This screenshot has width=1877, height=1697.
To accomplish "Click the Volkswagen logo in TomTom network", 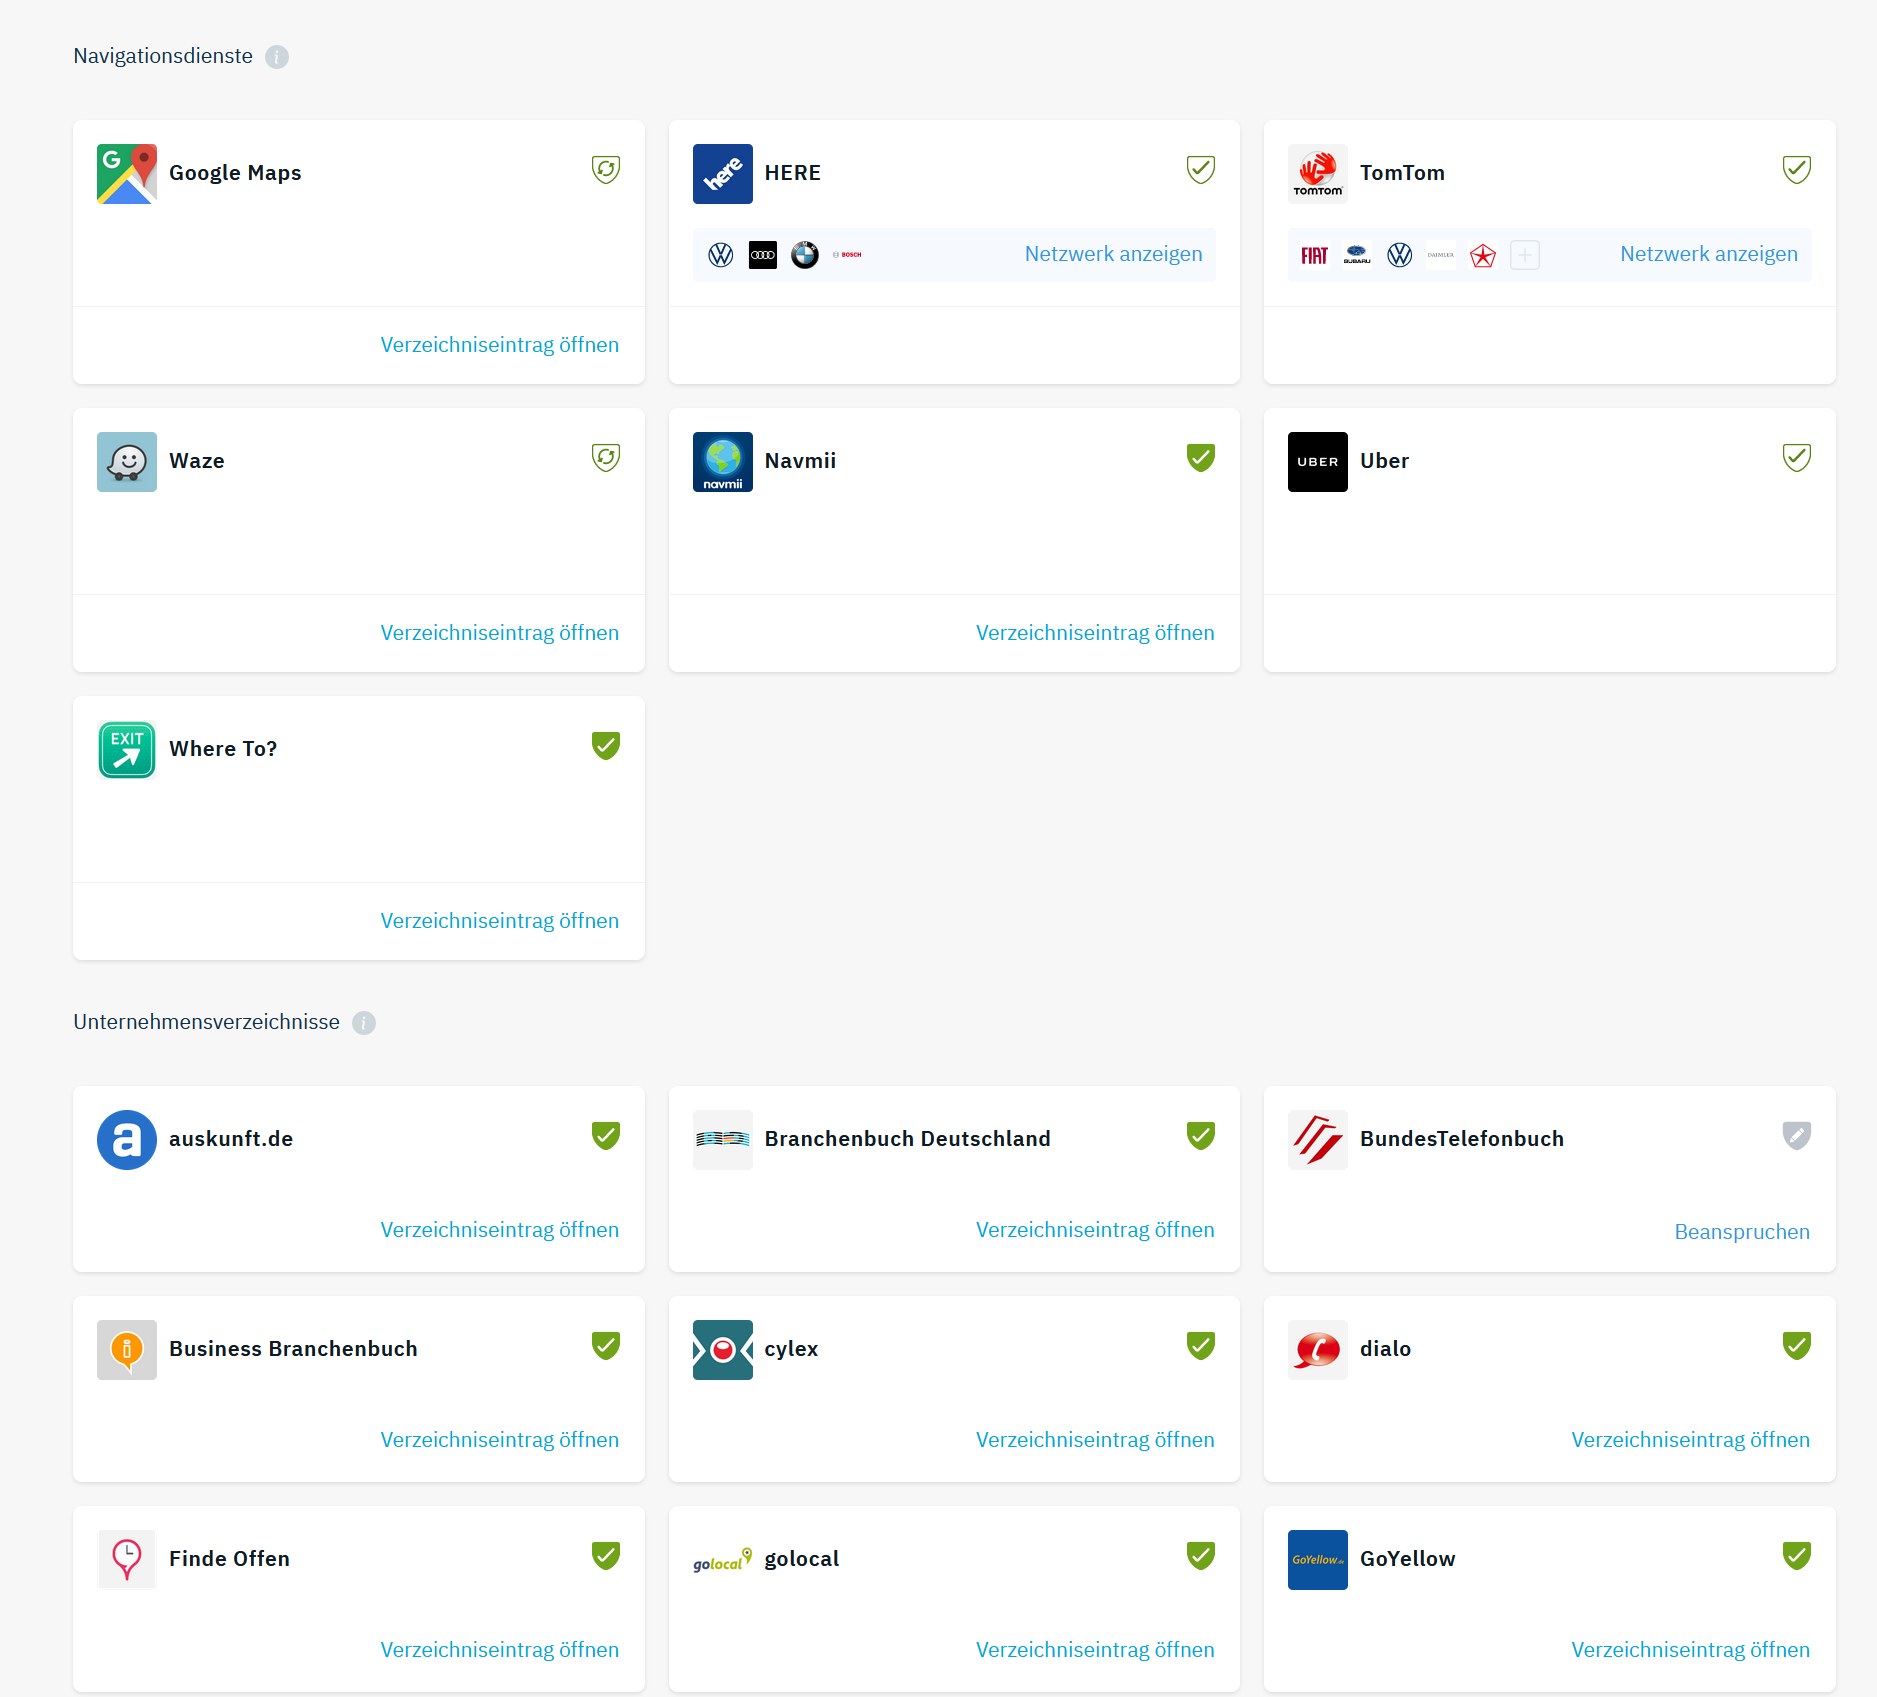I will coord(1400,255).
